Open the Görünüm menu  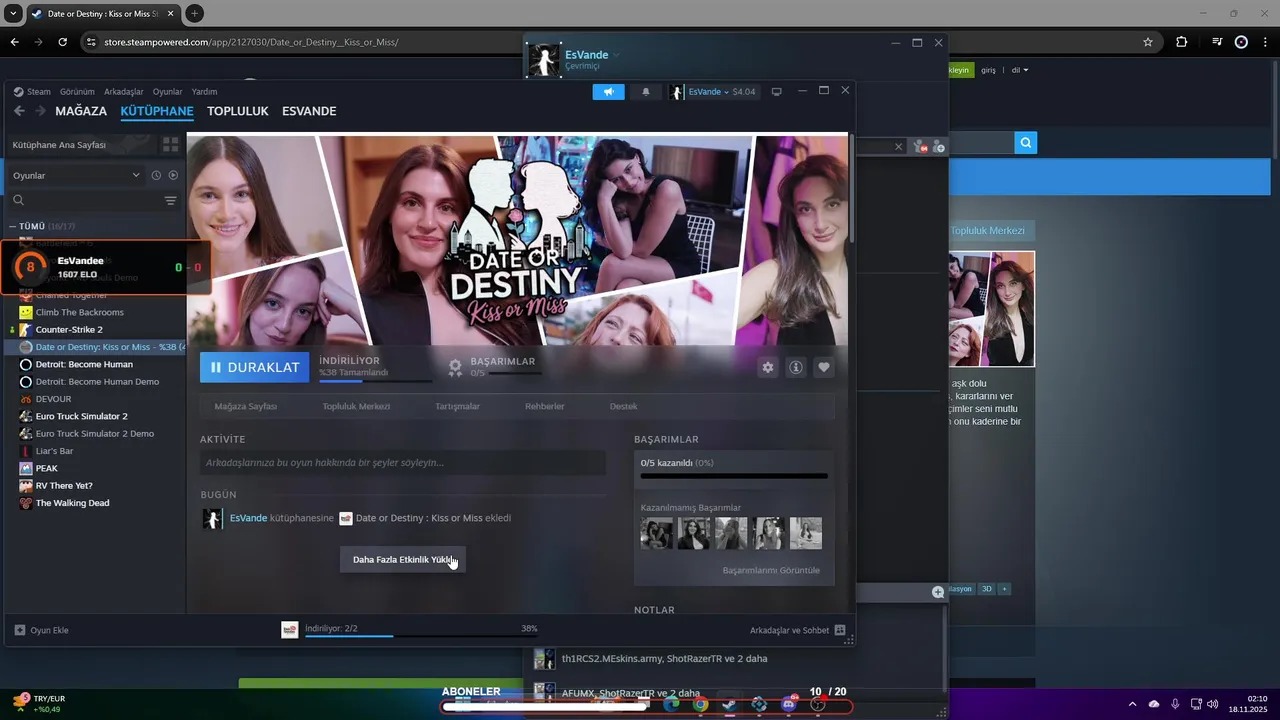point(77,91)
